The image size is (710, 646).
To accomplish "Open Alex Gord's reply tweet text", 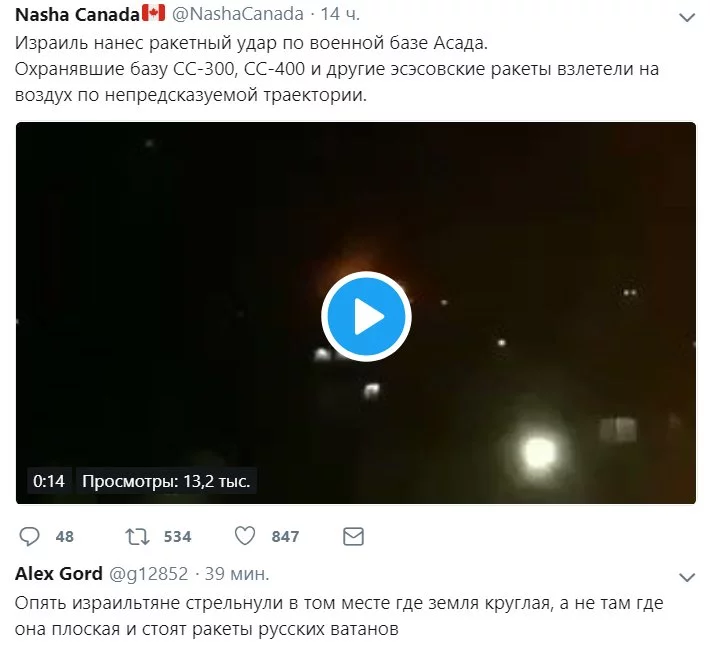I will 339,616.
